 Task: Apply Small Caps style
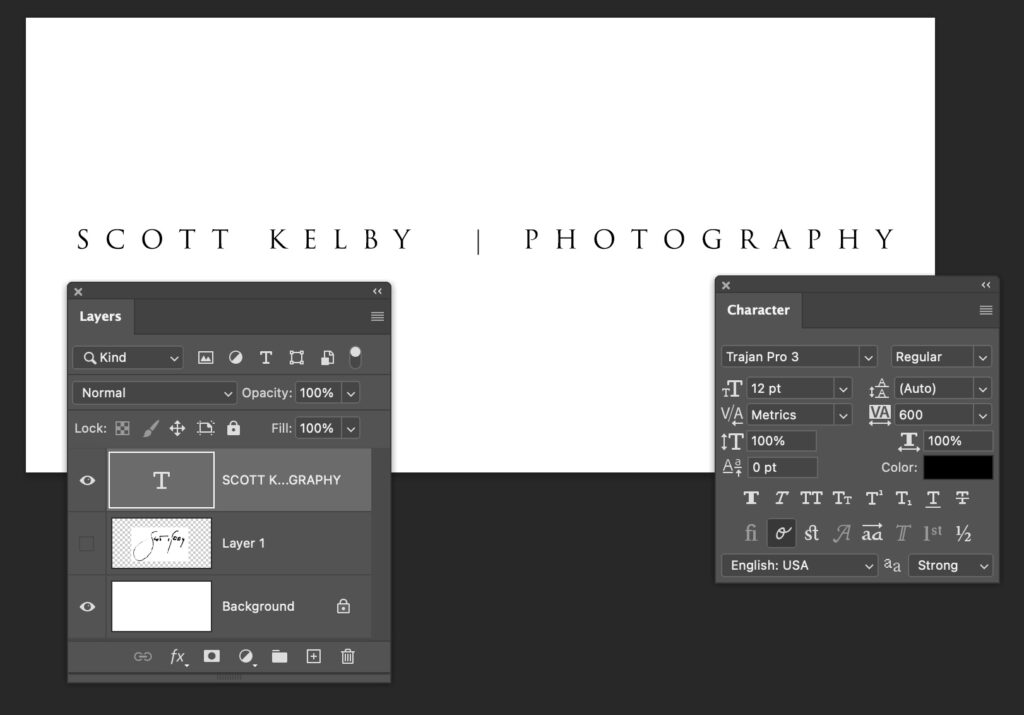tap(842, 498)
